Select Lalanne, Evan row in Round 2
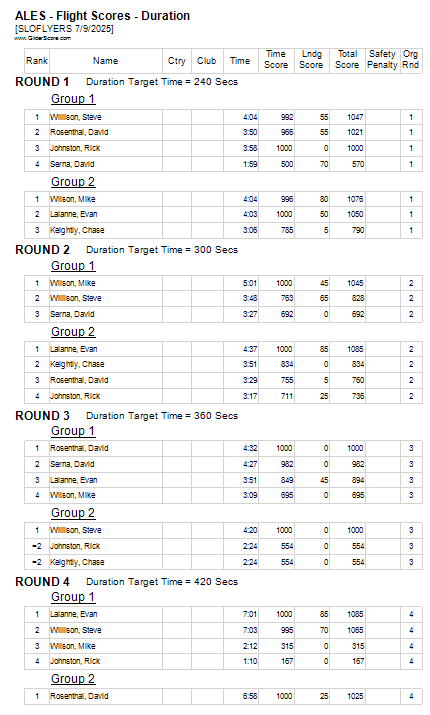The height and width of the screenshot is (715, 430). click(x=223, y=349)
